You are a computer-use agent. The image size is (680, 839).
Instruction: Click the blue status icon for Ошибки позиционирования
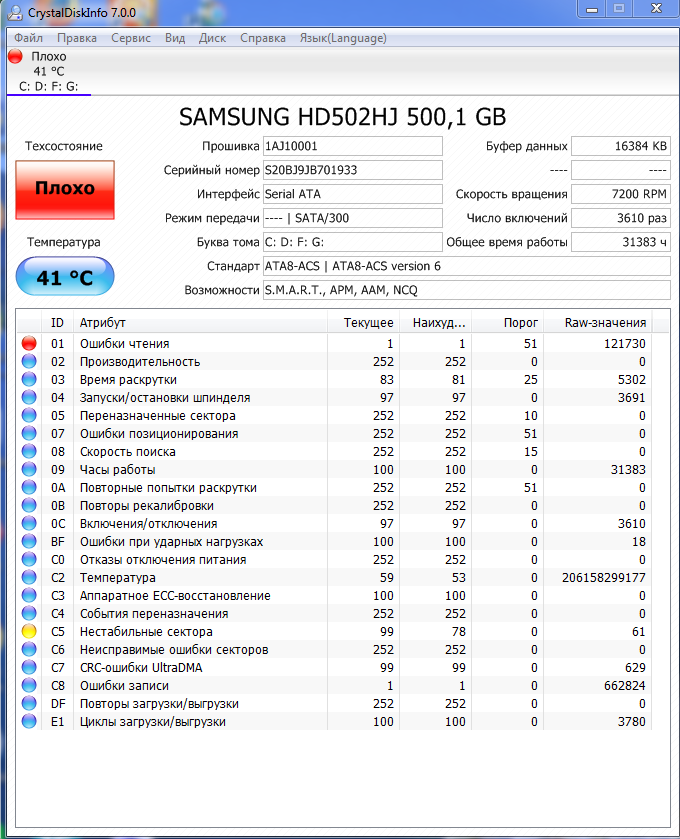[x=29, y=433]
